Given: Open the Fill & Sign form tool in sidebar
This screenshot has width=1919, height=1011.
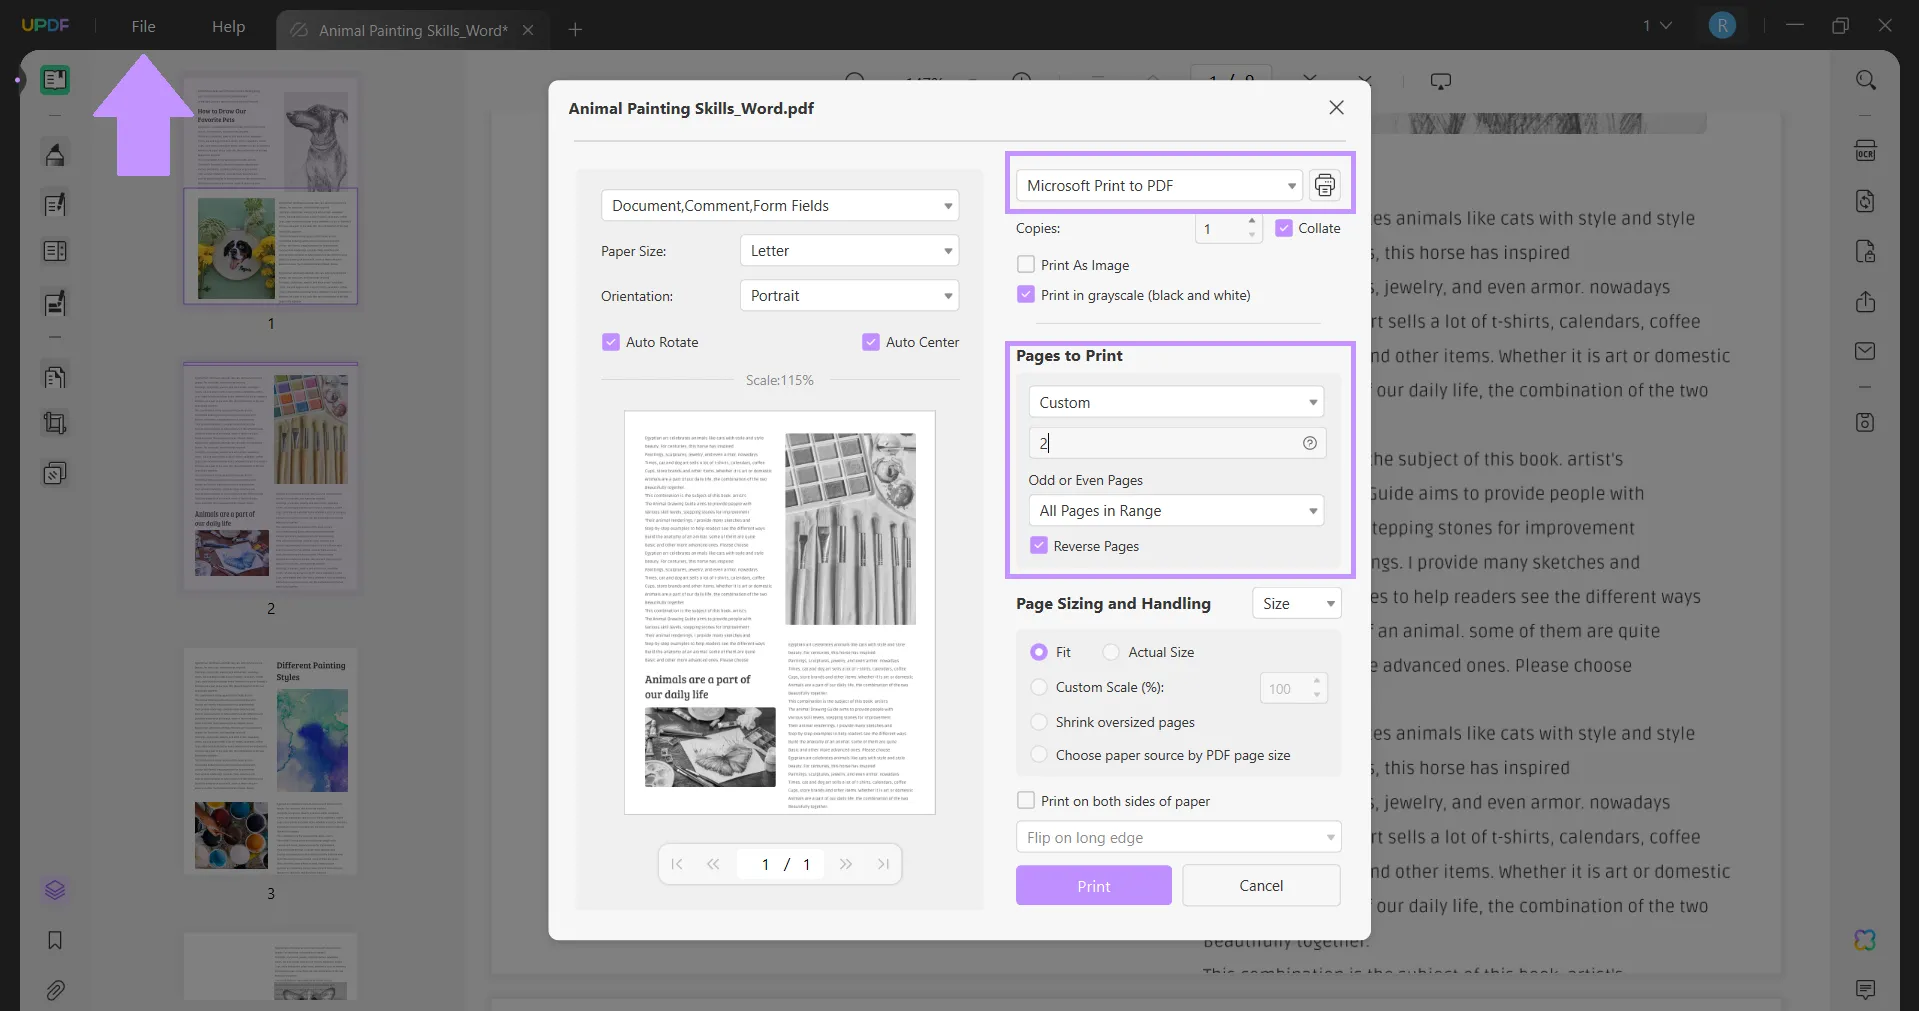Looking at the screenshot, I should tap(55, 303).
